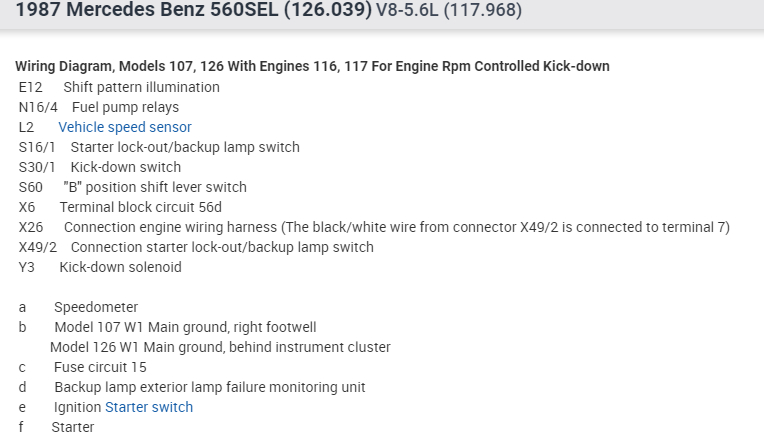
Task: Click the Speedometer legend item
Action: coord(96,307)
